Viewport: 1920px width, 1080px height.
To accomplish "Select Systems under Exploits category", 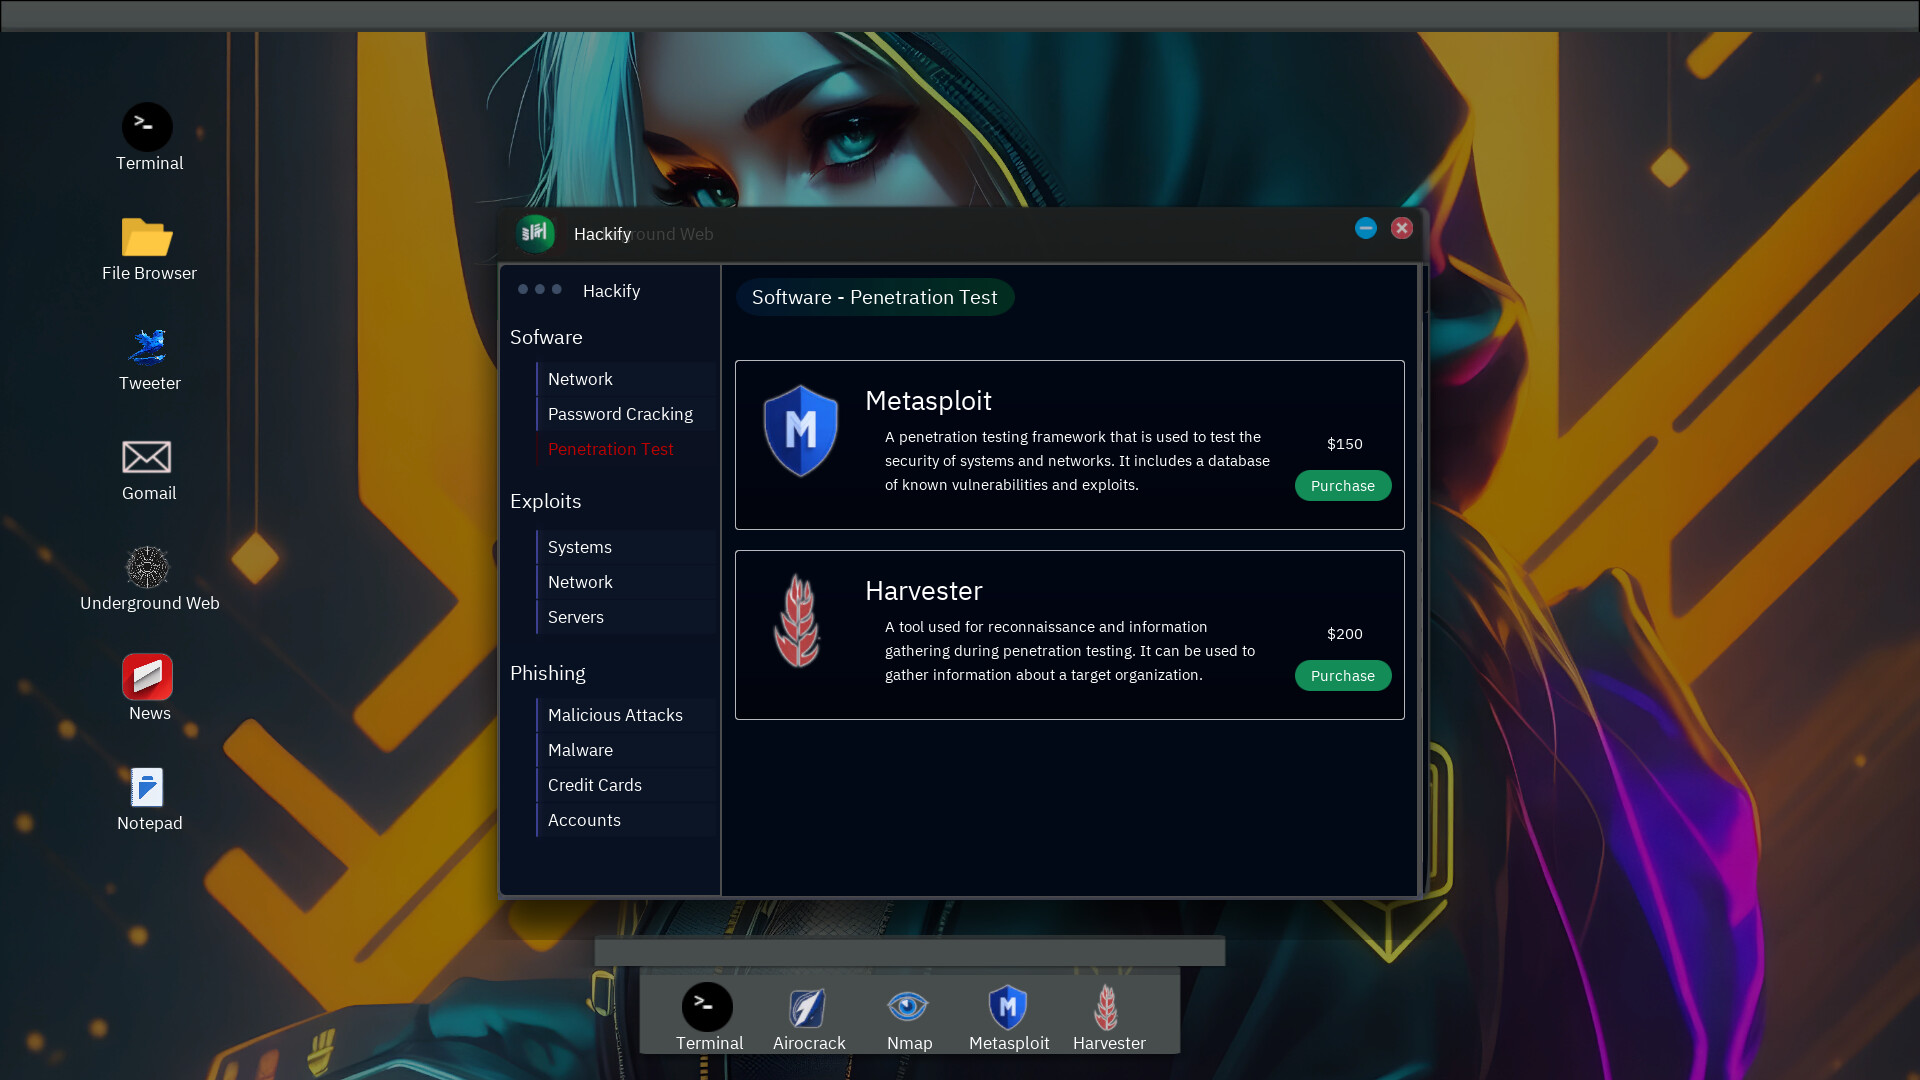I will coord(579,546).
